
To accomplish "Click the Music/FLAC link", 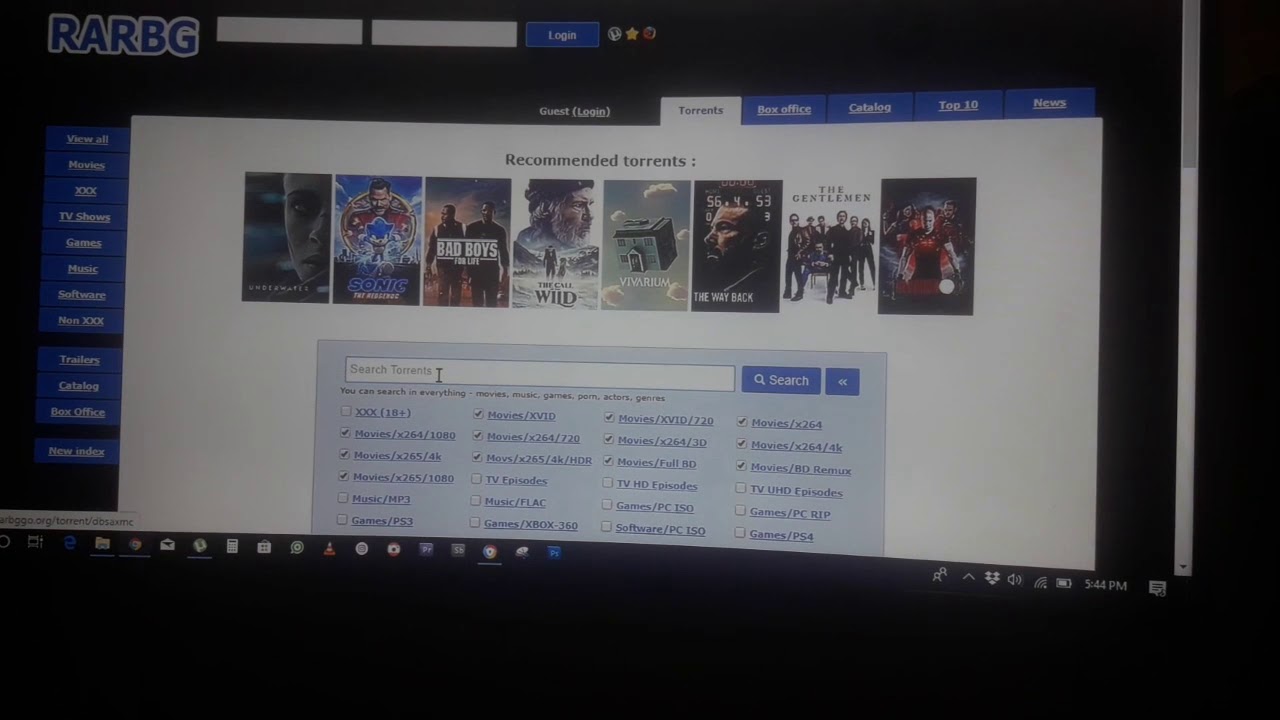I will (x=515, y=502).
